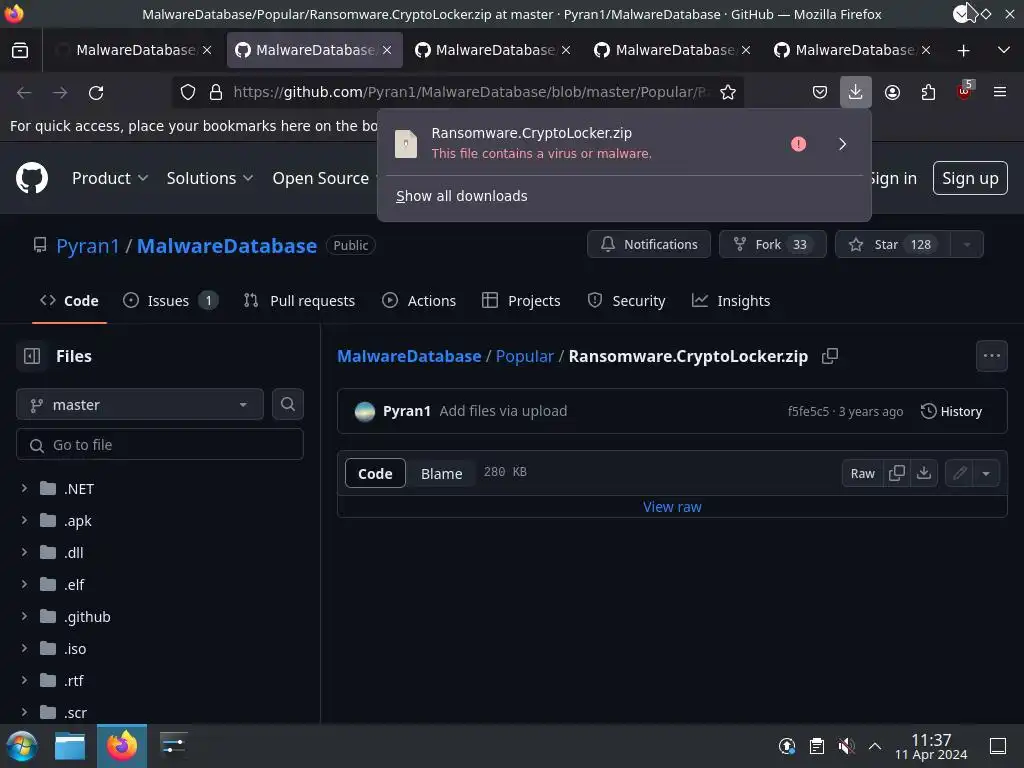Open the .iso folder
Image resolution: width=1024 pixels, height=768 pixels.
click(75, 648)
